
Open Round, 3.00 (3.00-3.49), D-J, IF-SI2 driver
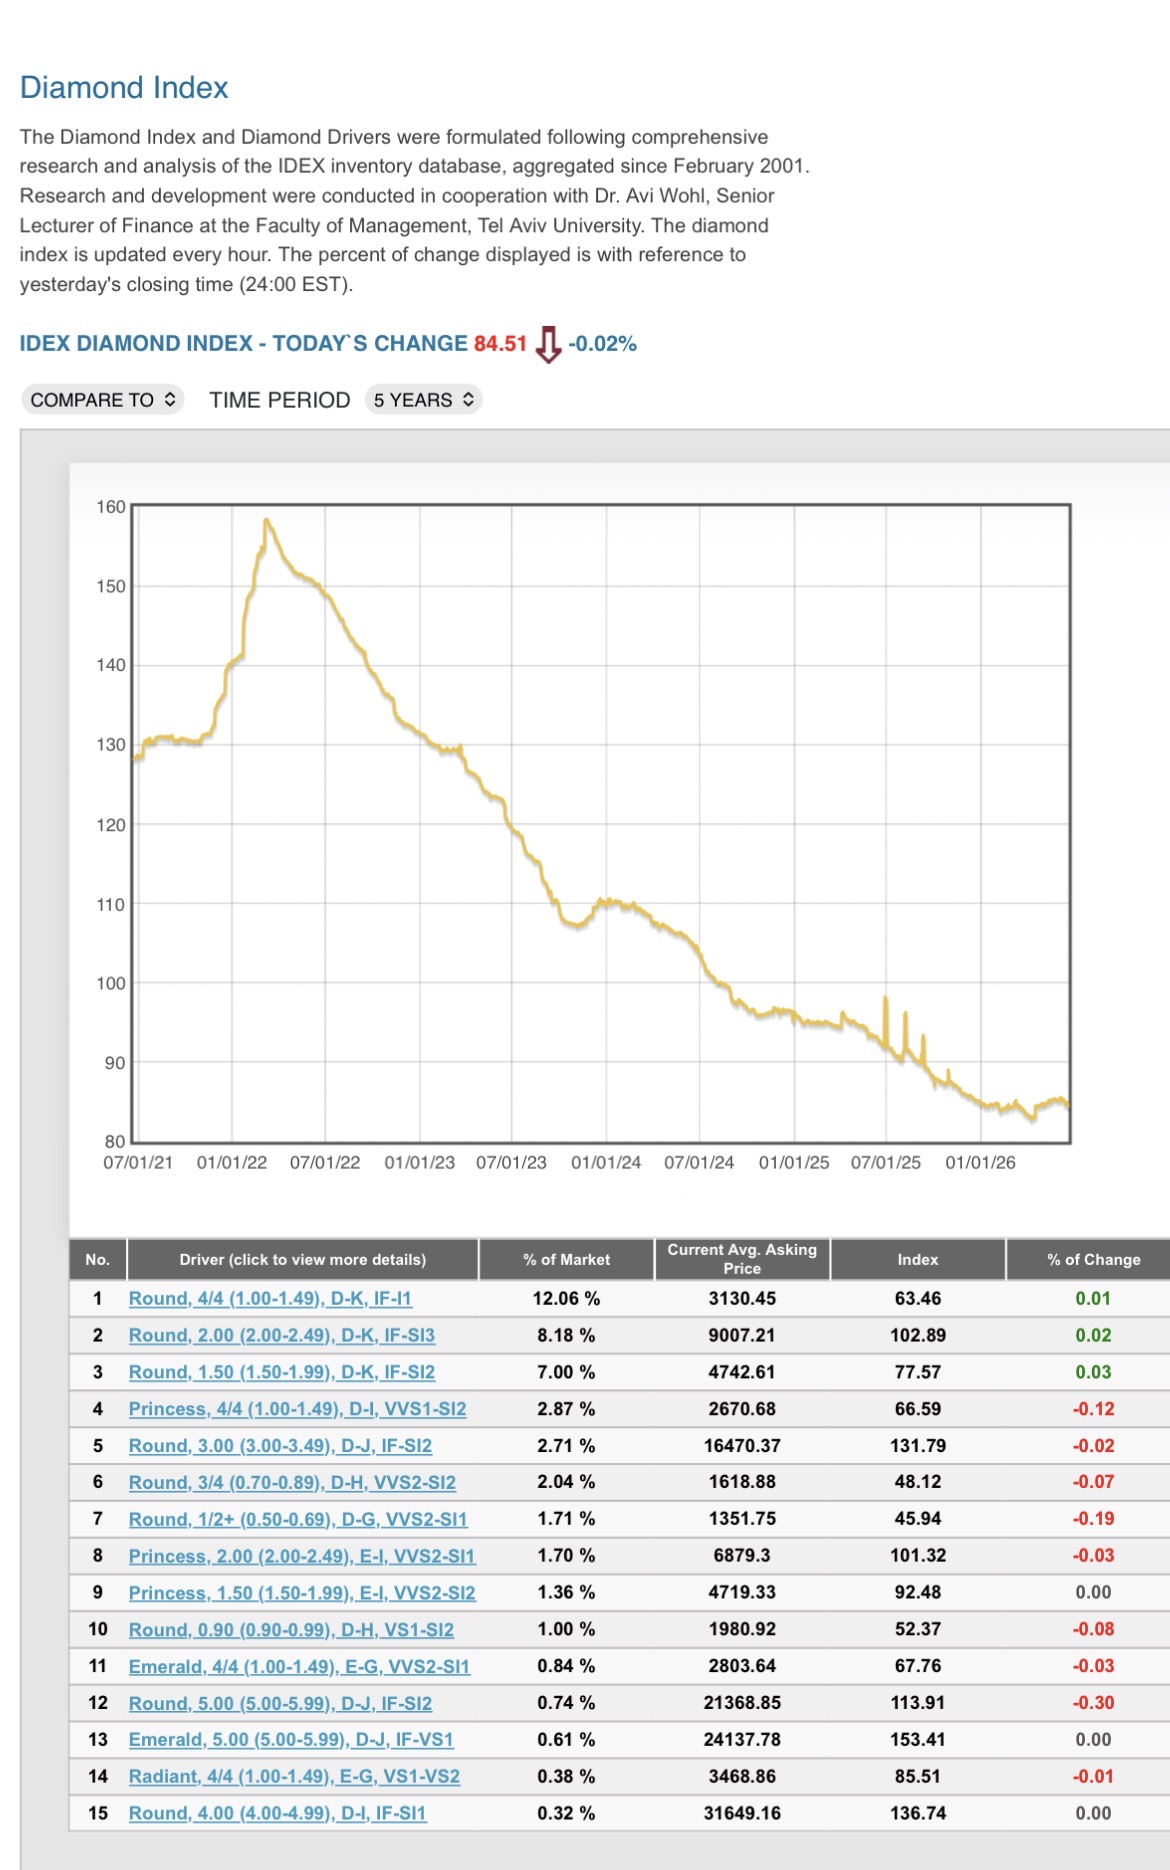[x=280, y=1446]
